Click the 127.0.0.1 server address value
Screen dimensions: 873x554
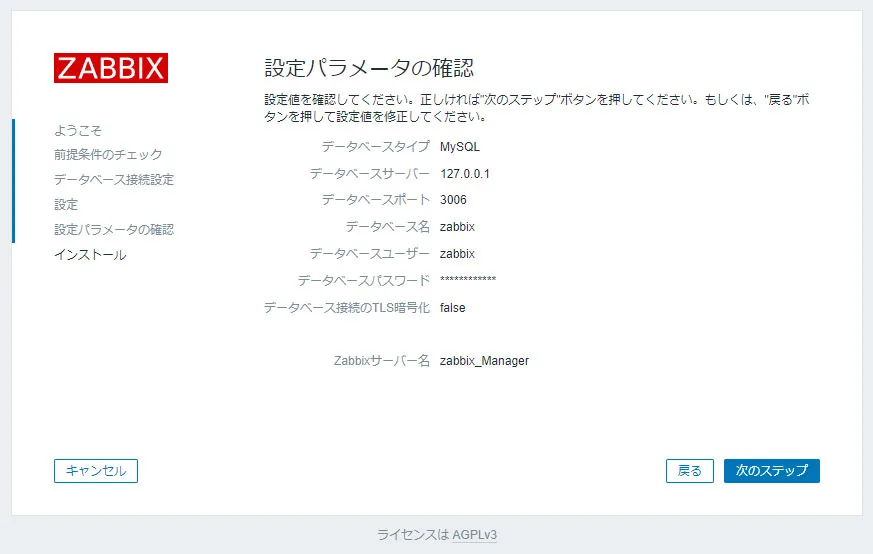pos(465,174)
